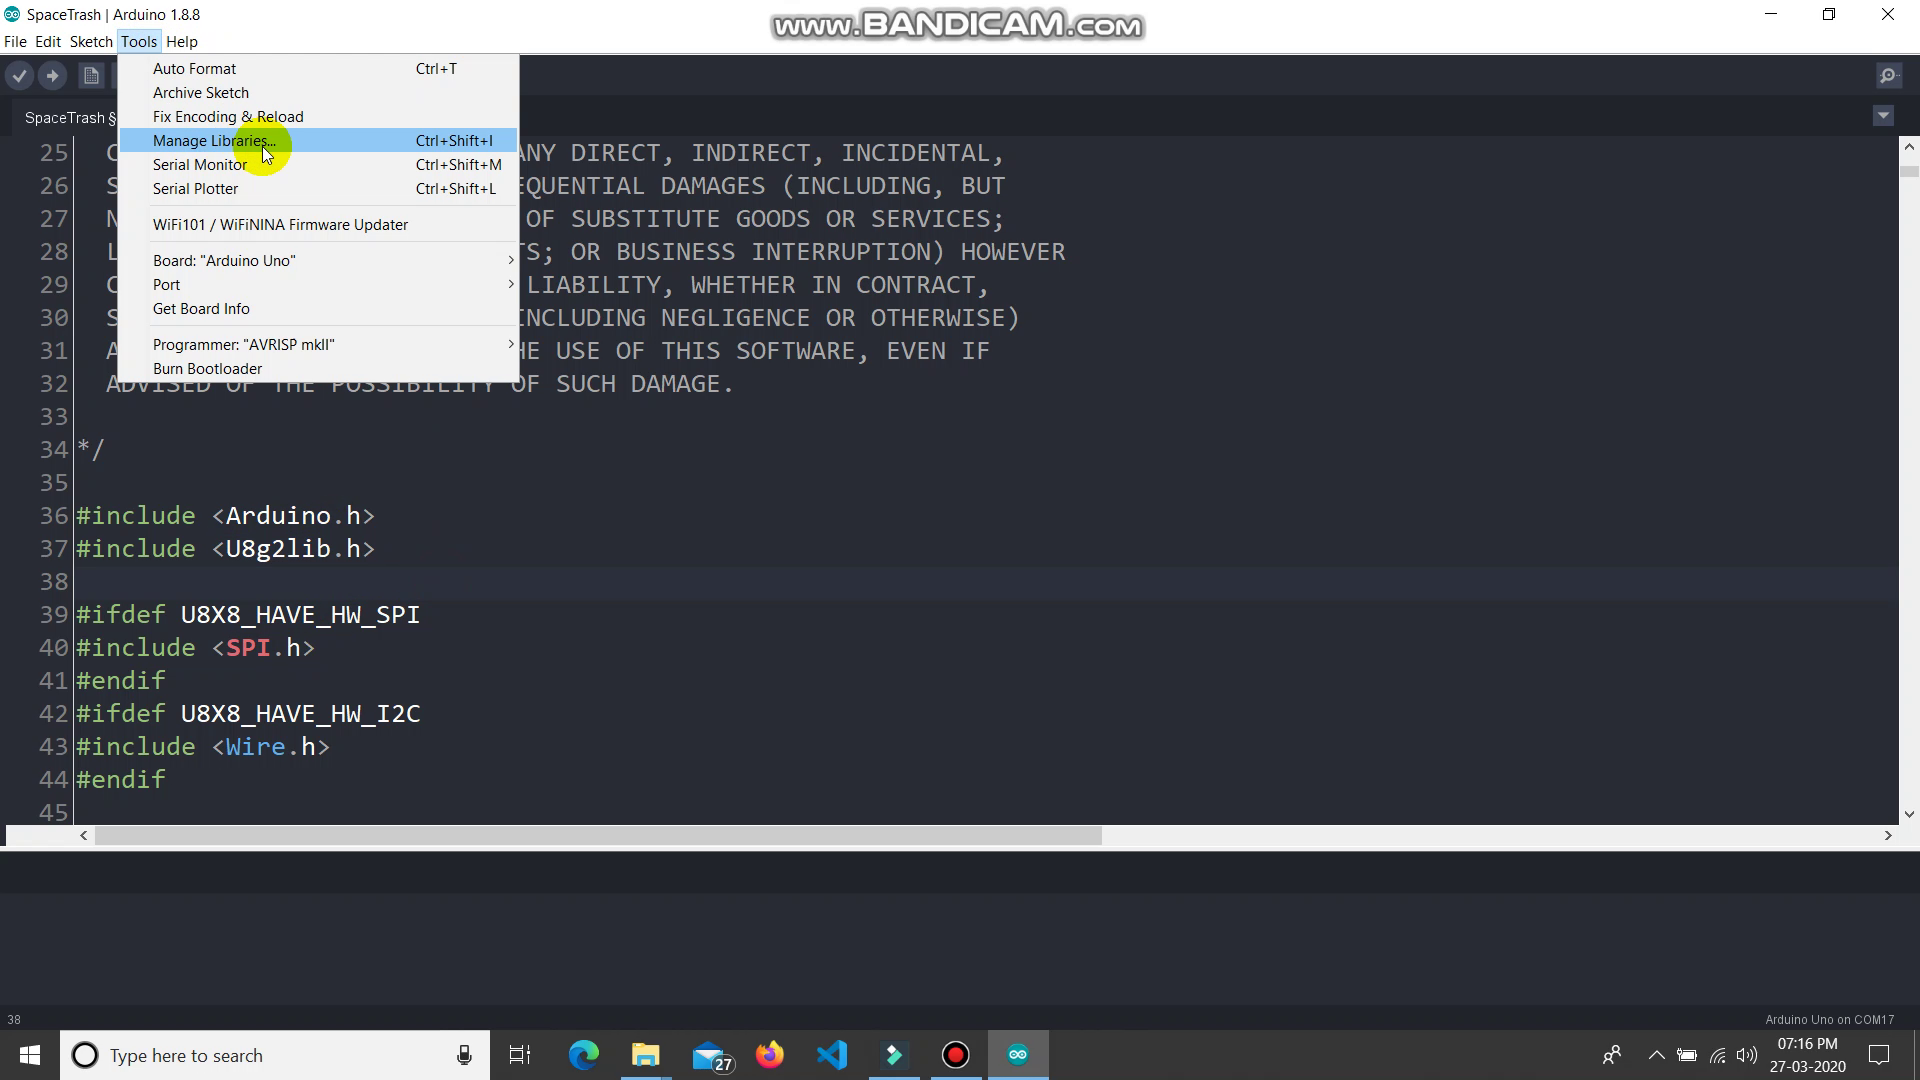
Task: Click the horizontal scrollbar thumb
Action: pyautogui.click(x=598, y=836)
